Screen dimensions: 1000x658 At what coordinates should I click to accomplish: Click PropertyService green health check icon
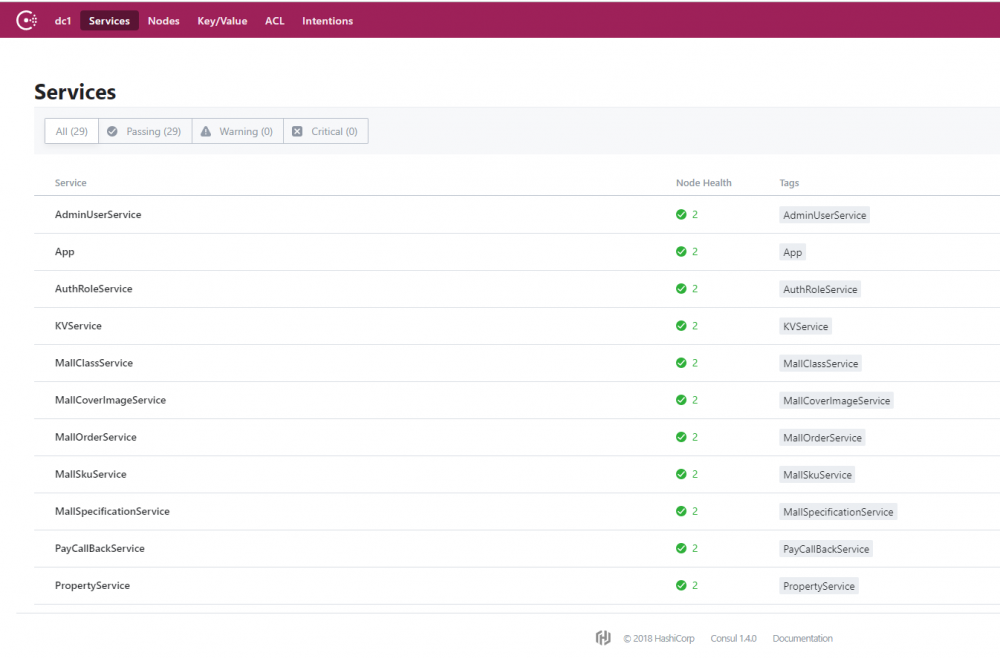click(x=681, y=585)
